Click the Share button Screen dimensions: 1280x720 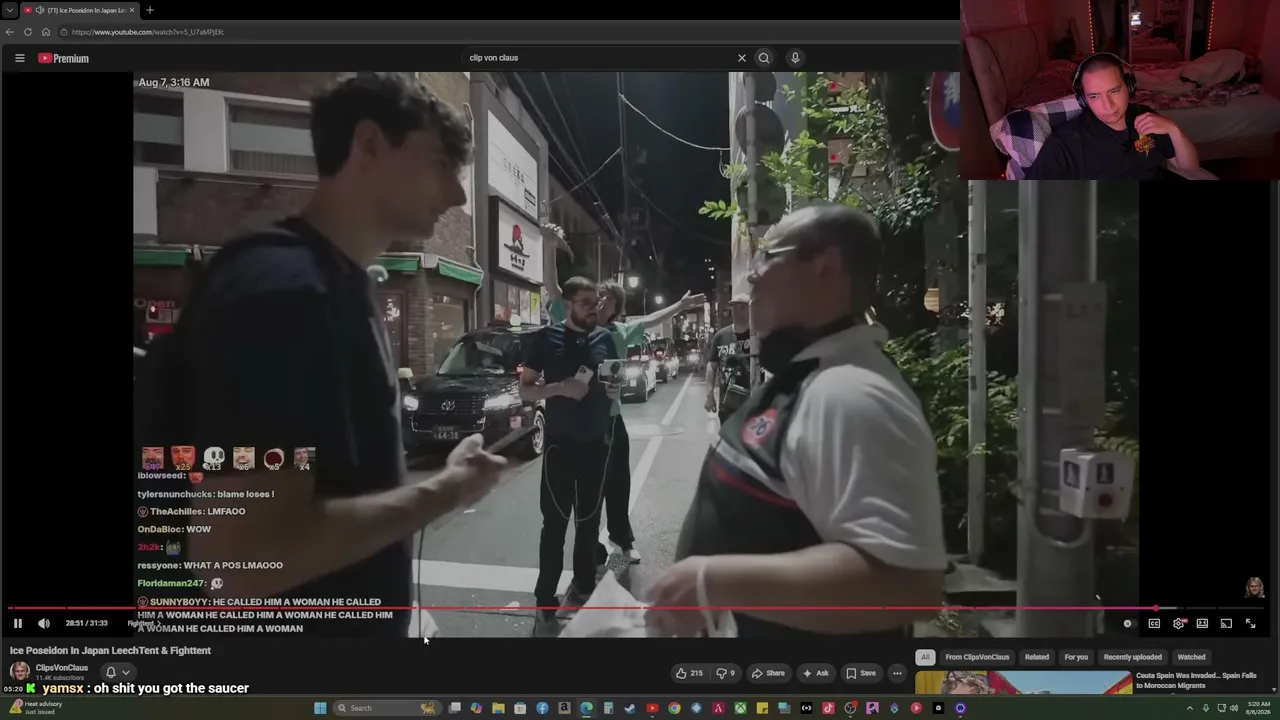[768, 673]
